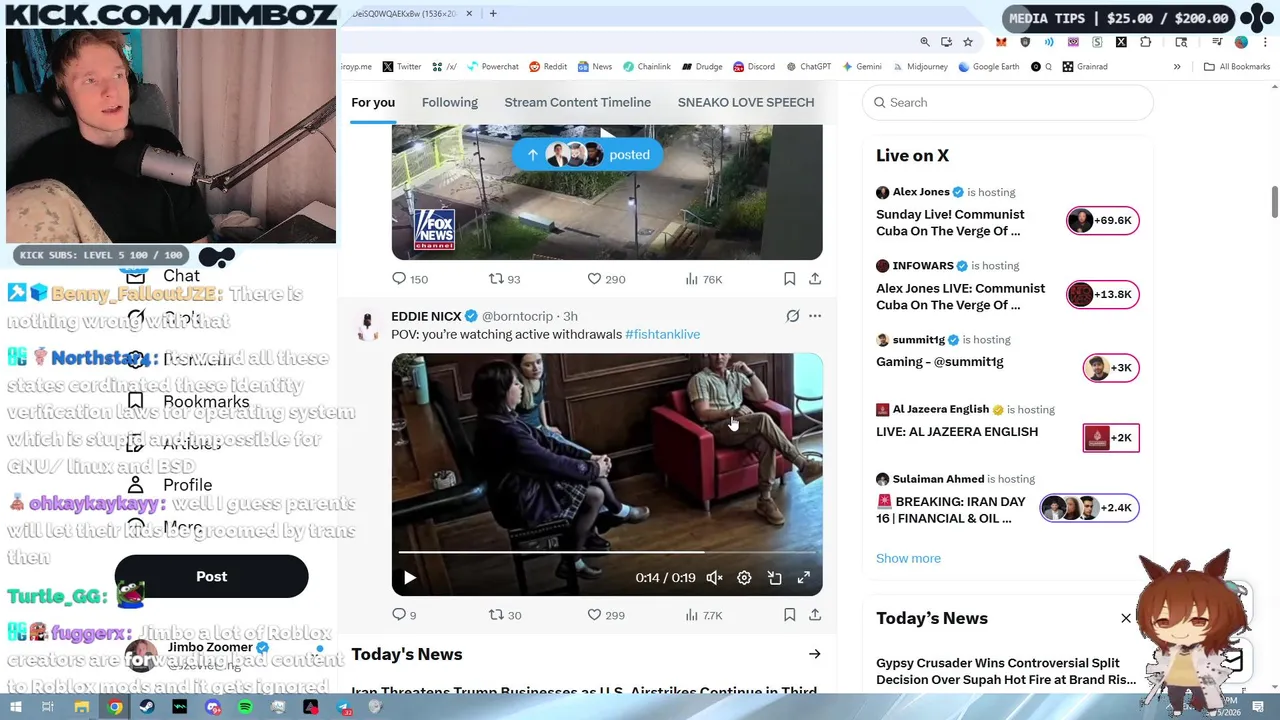This screenshot has width=1280, height=720.
Task: View 76K views analytics icon
Action: coord(704,279)
